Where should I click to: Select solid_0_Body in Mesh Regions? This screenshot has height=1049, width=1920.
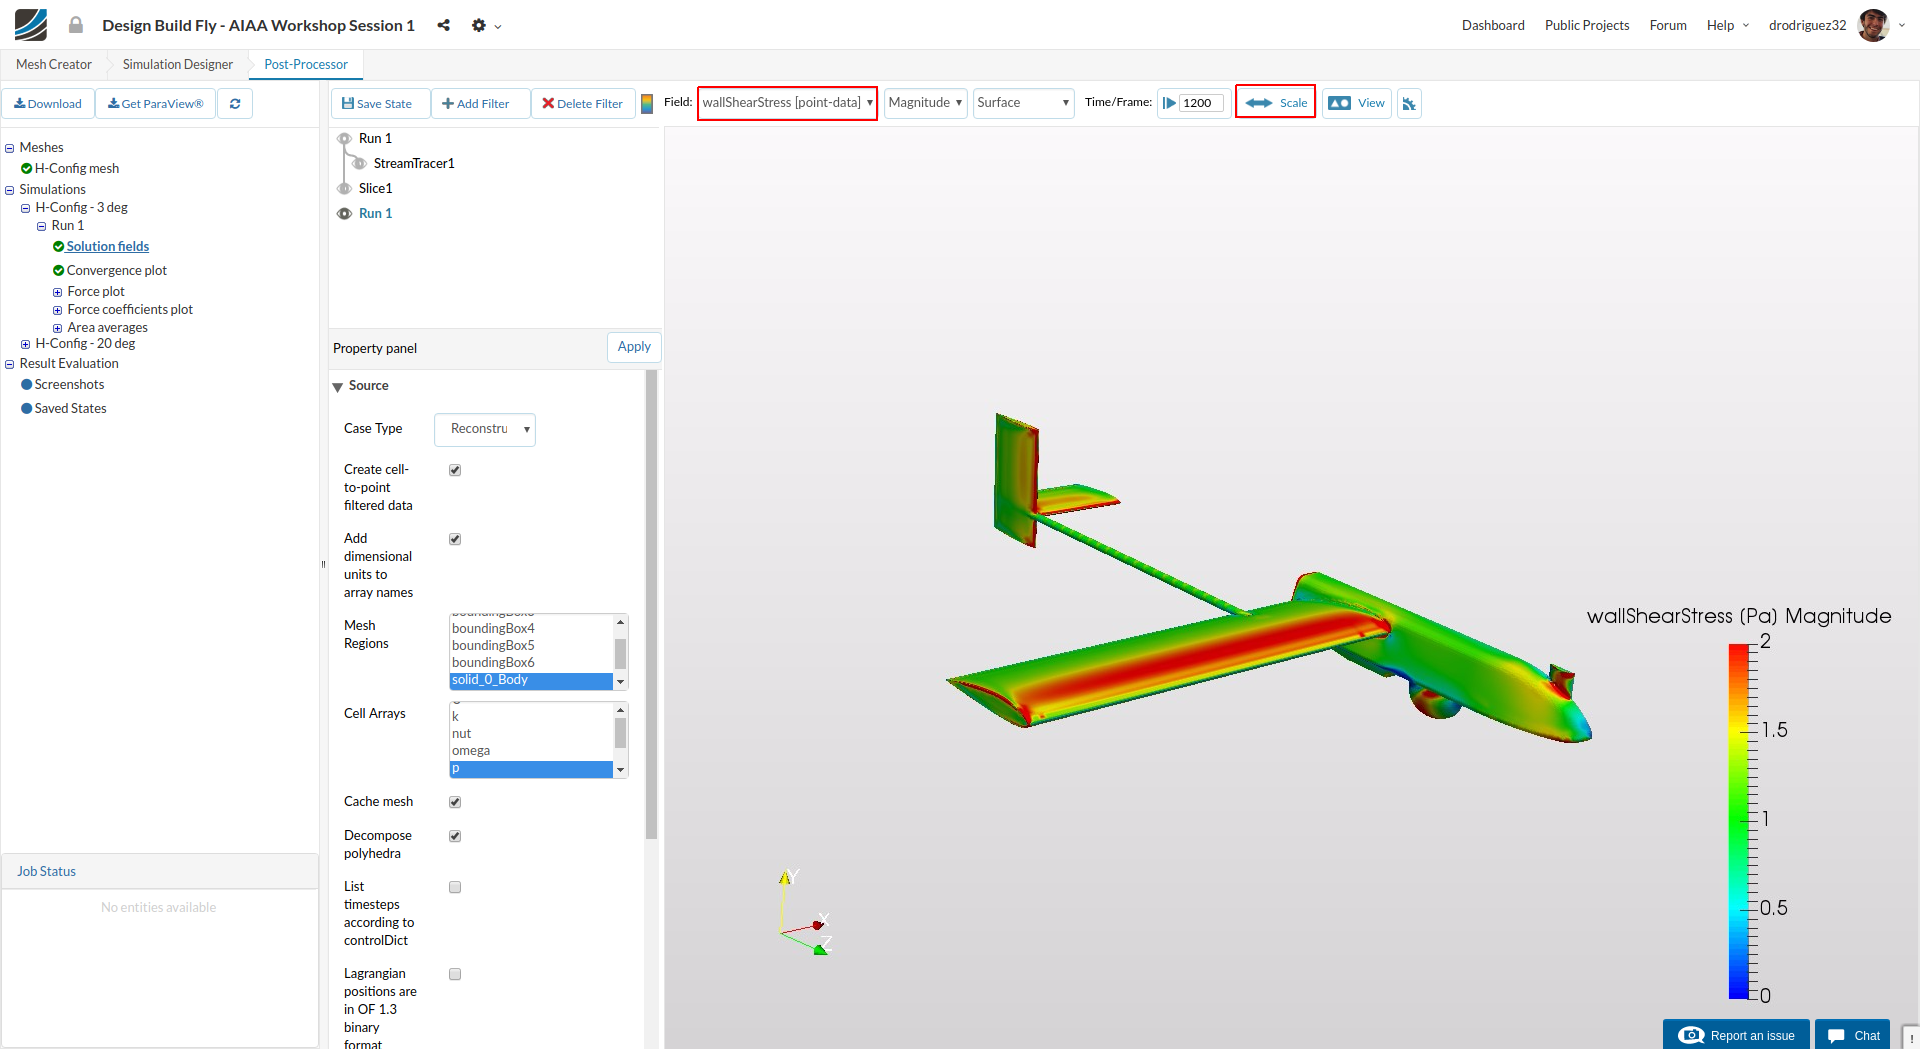pyautogui.click(x=531, y=681)
